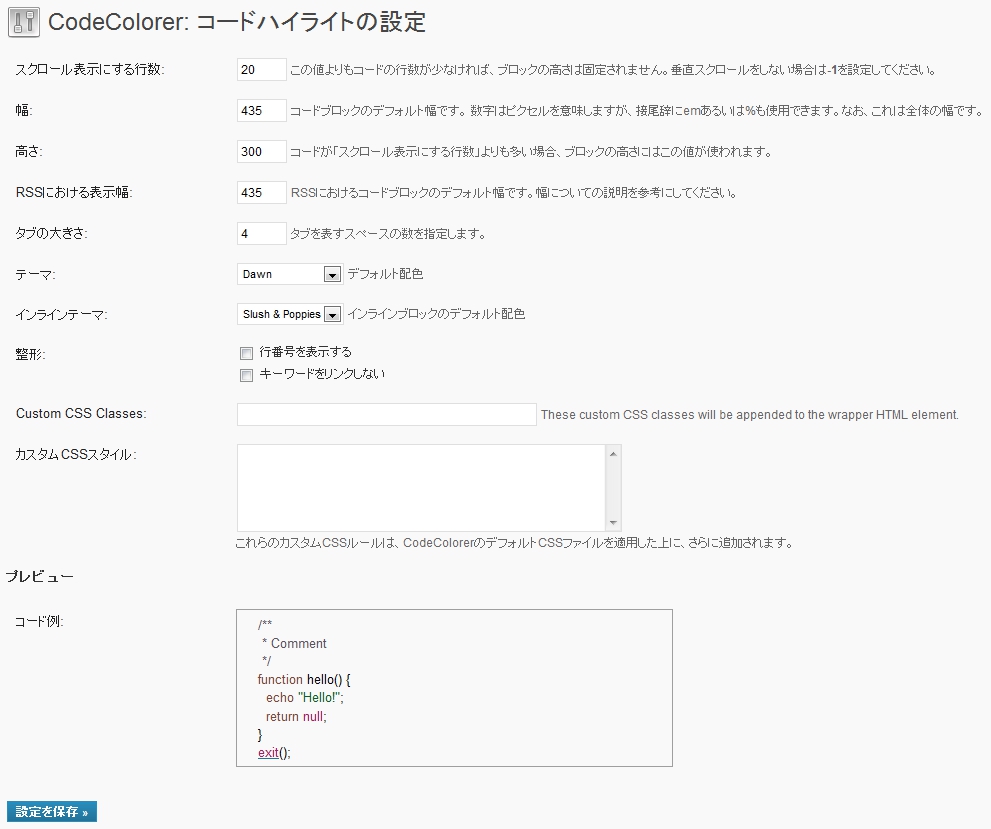This screenshot has width=991, height=829.
Task: Click the textarea scrollbar down arrow
Action: pos(613,523)
